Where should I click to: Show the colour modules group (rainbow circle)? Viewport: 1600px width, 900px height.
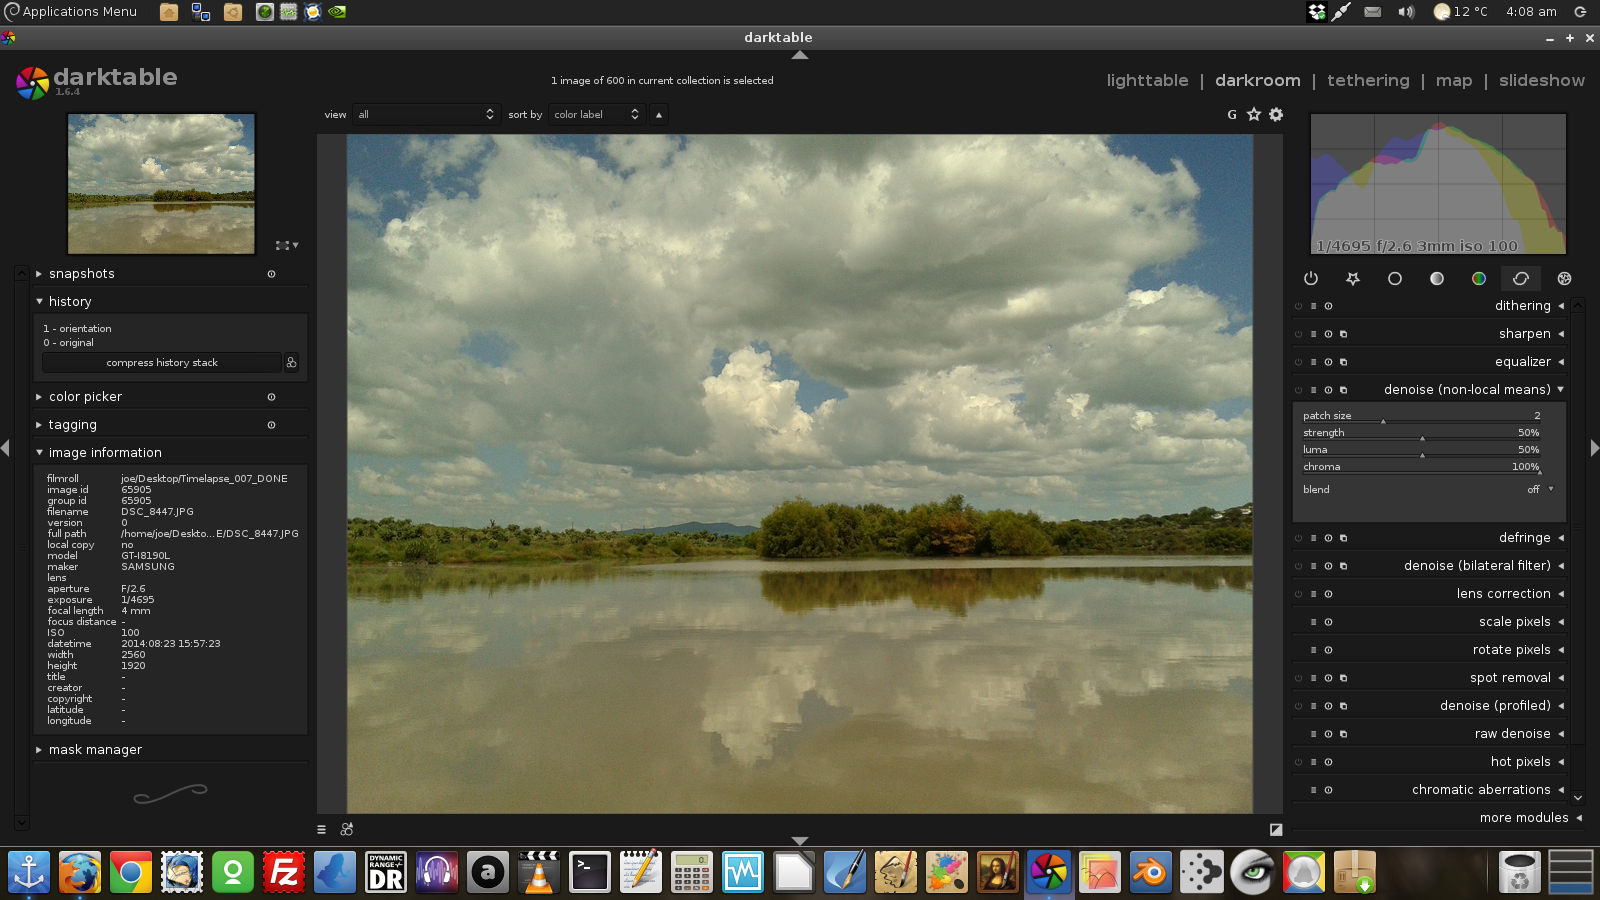pos(1479,279)
